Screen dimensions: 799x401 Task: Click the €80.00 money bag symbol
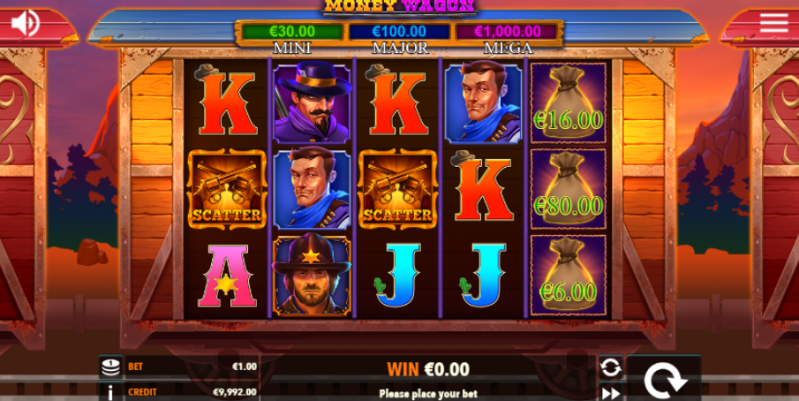tap(568, 189)
